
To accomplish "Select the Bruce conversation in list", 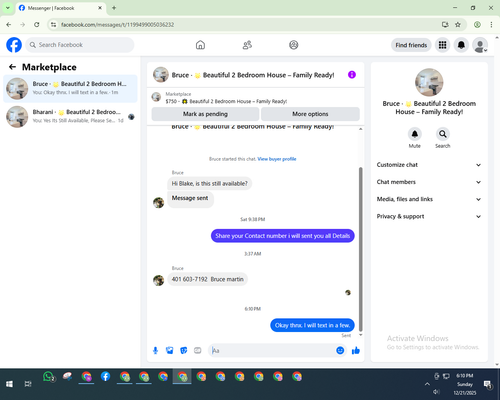I will (70, 88).
